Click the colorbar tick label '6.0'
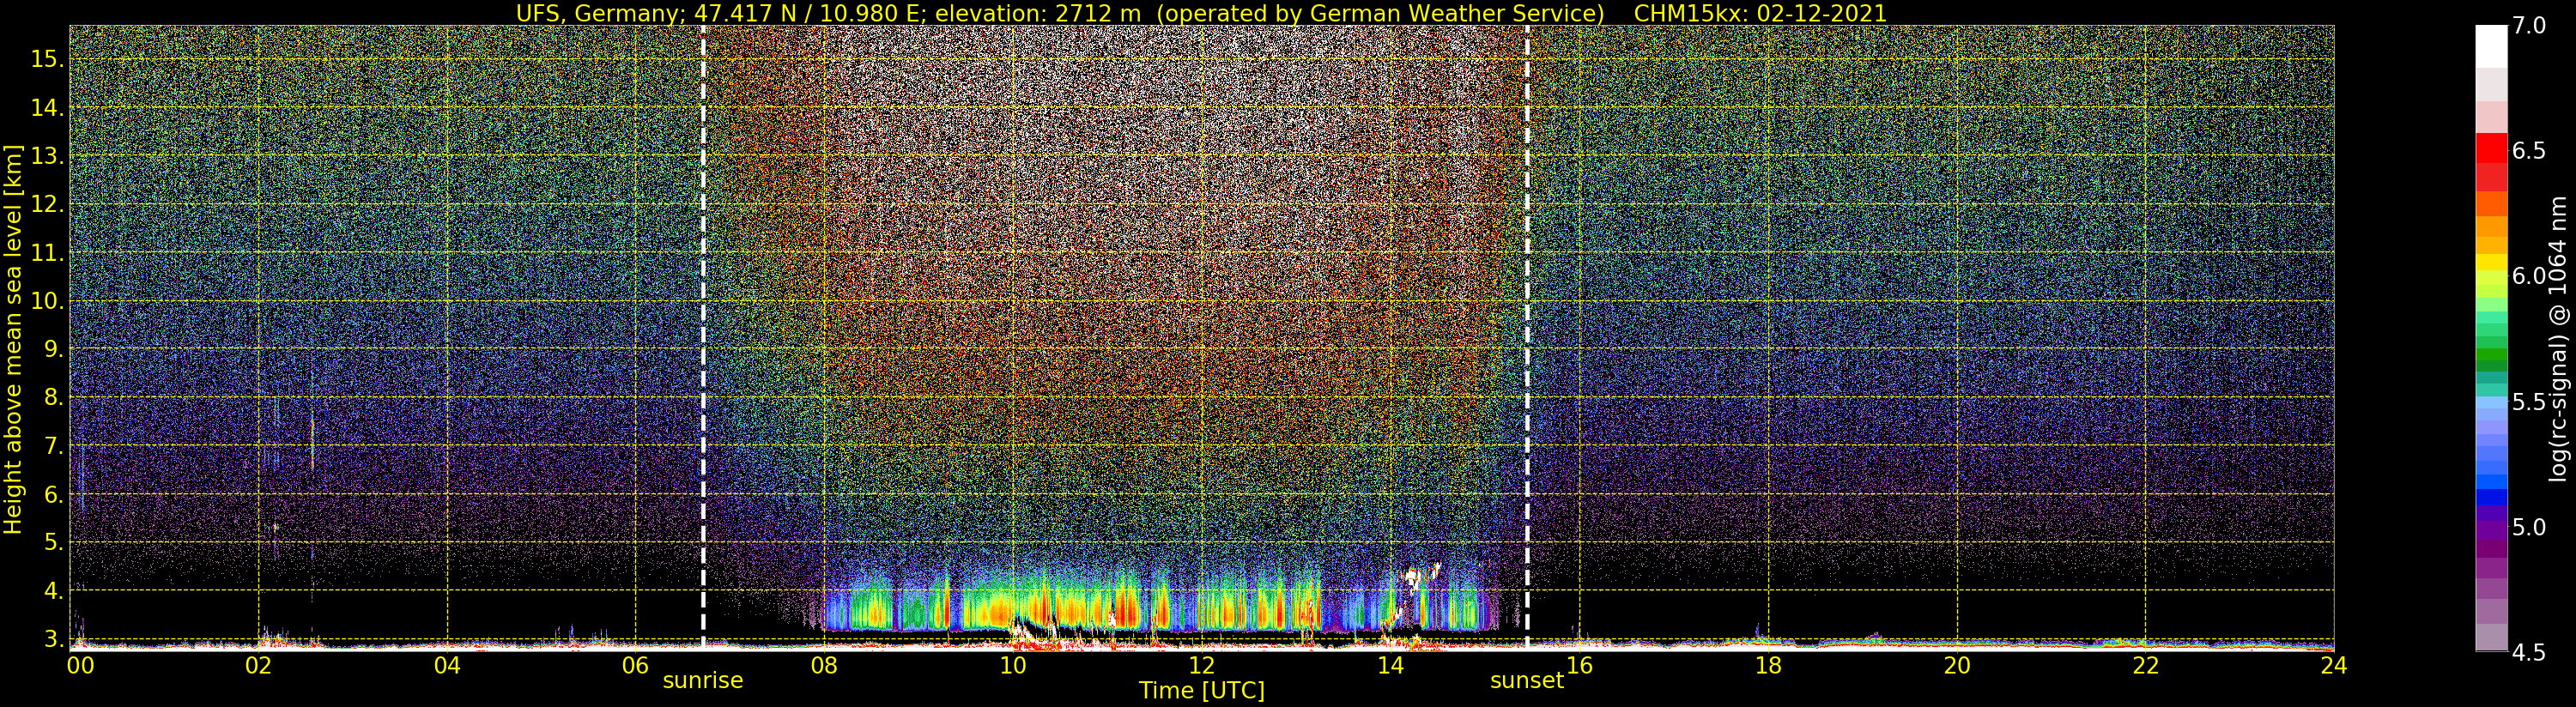The height and width of the screenshot is (707, 2576). click(x=2529, y=276)
